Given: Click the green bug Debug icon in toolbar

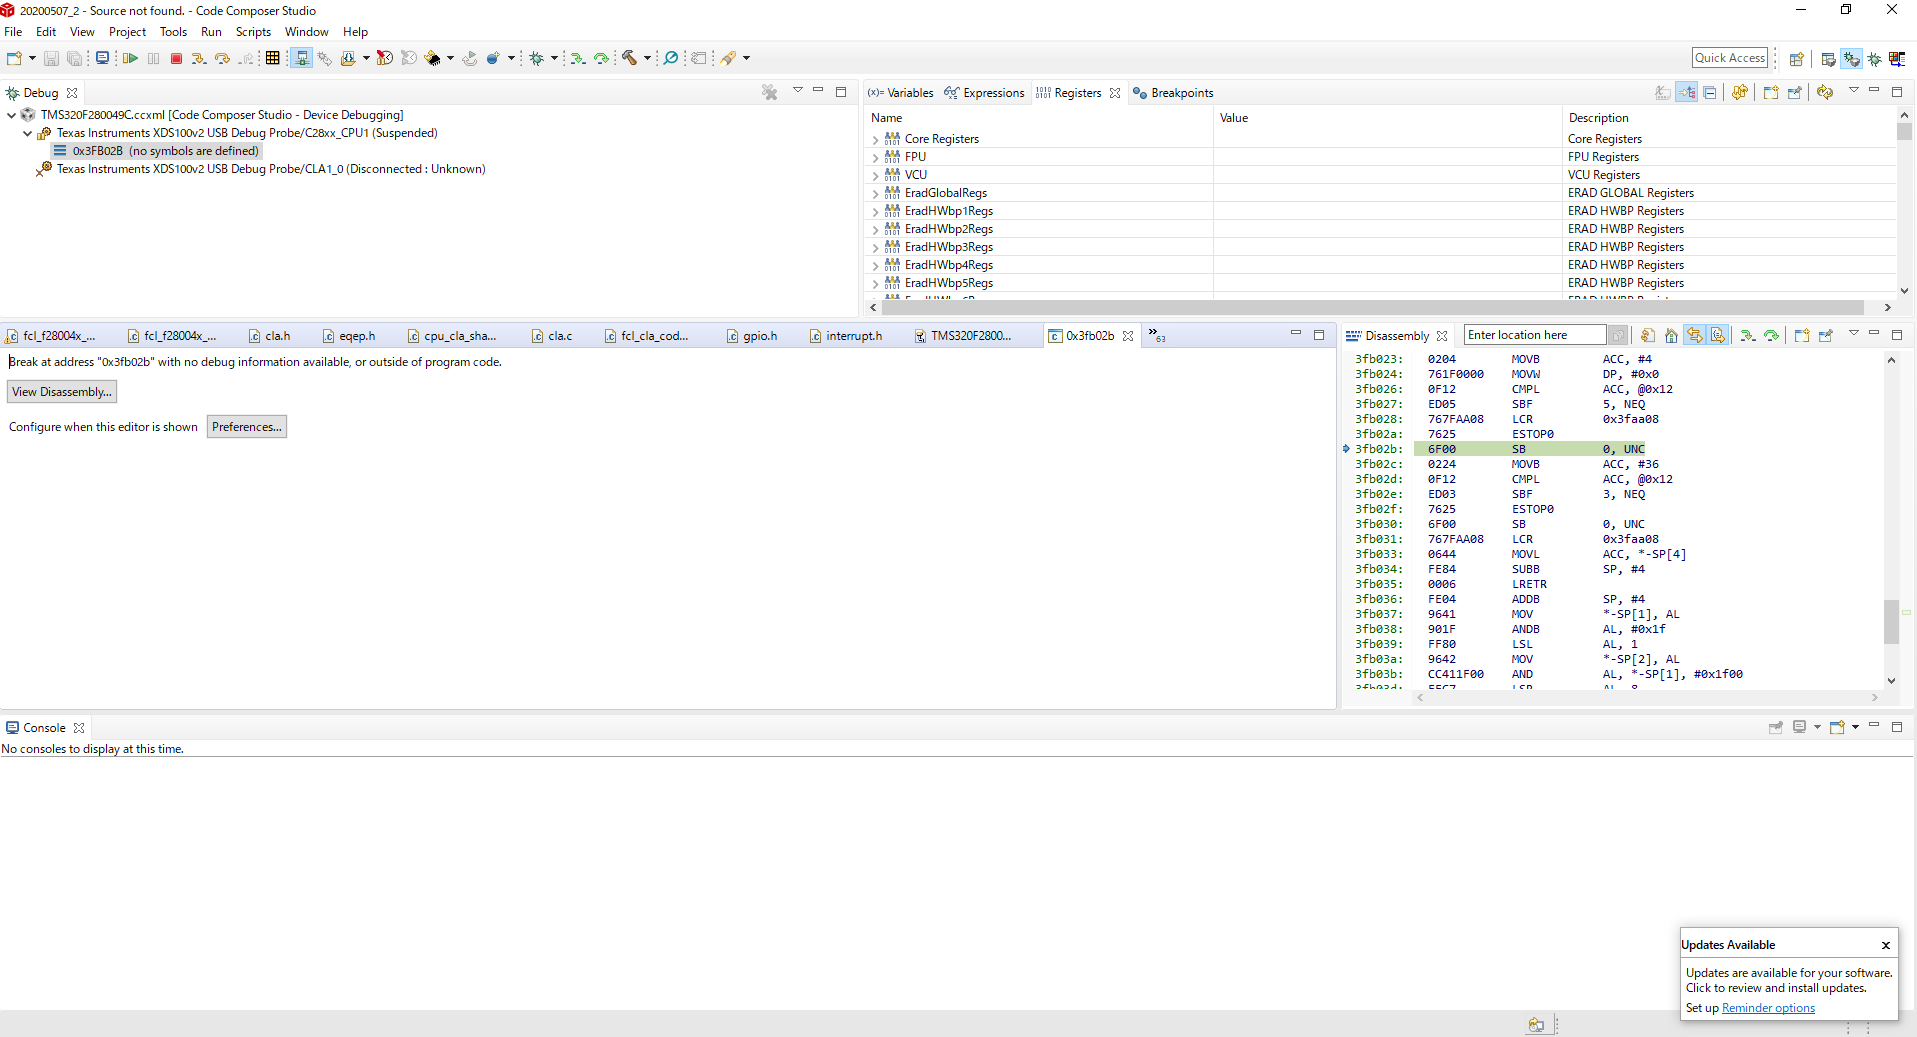Looking at the screenshot, I should click(537, 59).
